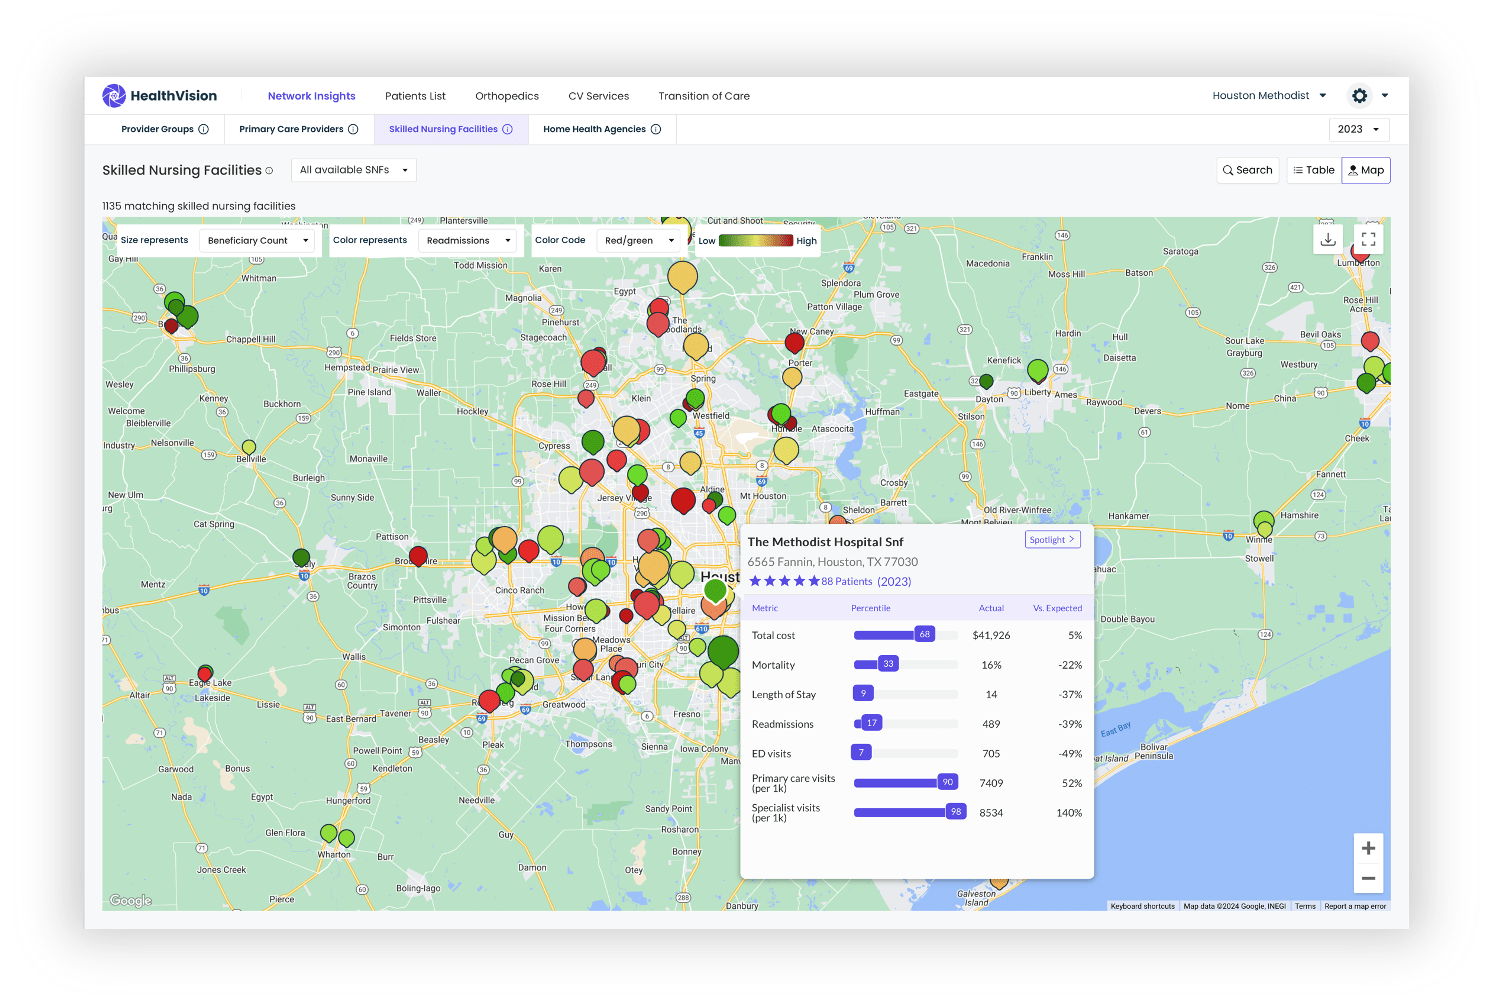Viewport: 1492px width, 1006px height.
Task: Click Mortality percentile bar
Action: click(x=905, y=664)
